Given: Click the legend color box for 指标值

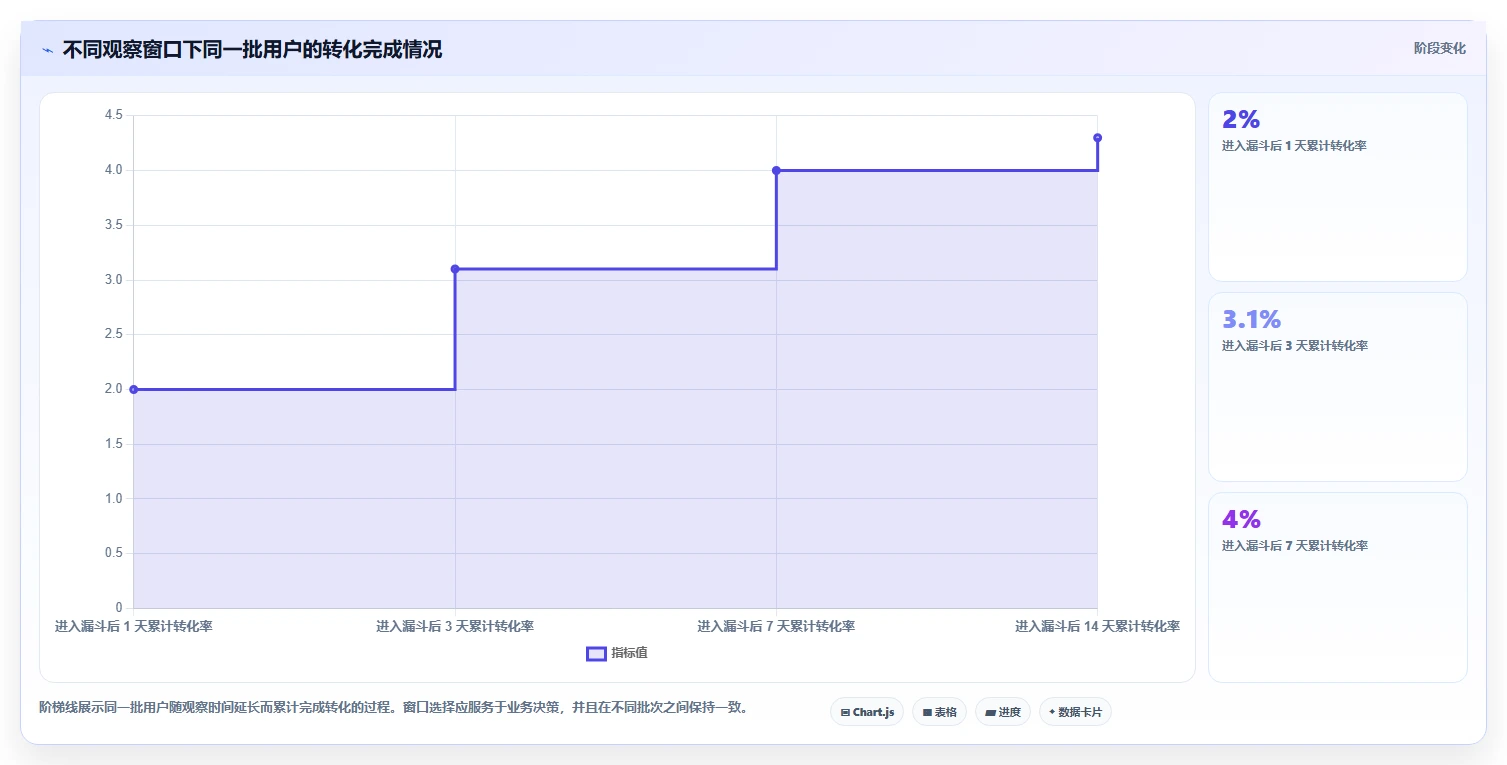Looking at the screenshot, I should (596, 653).
